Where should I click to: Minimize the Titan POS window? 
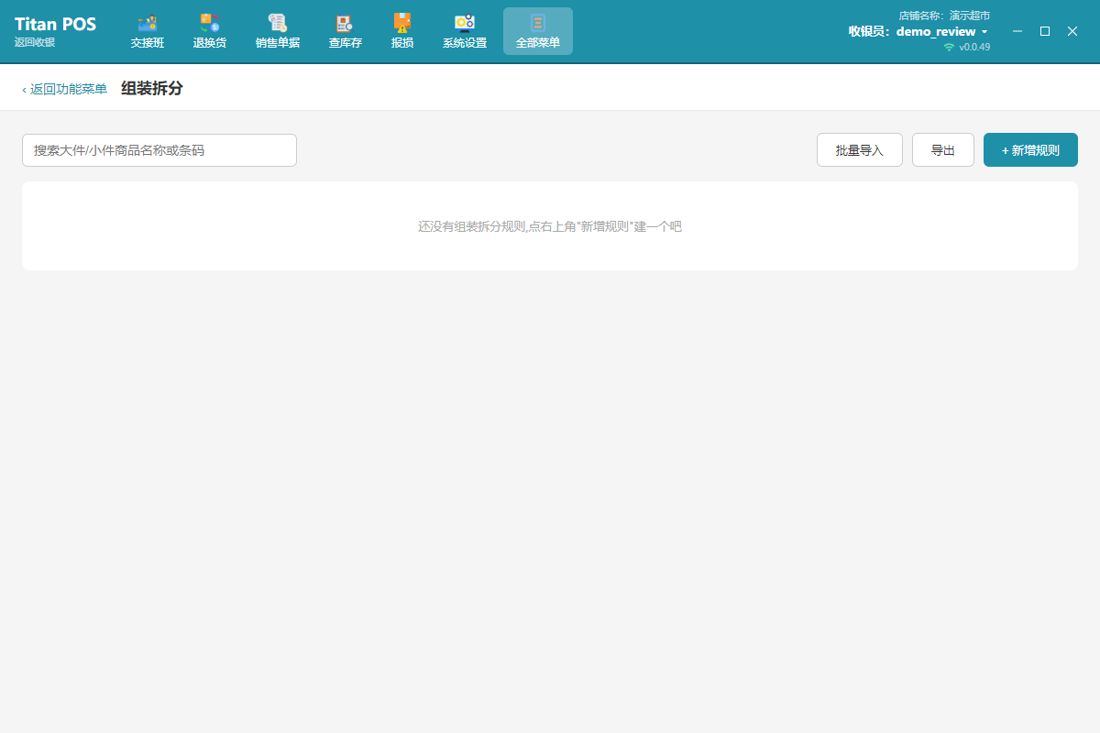(x=1017, y=31)
